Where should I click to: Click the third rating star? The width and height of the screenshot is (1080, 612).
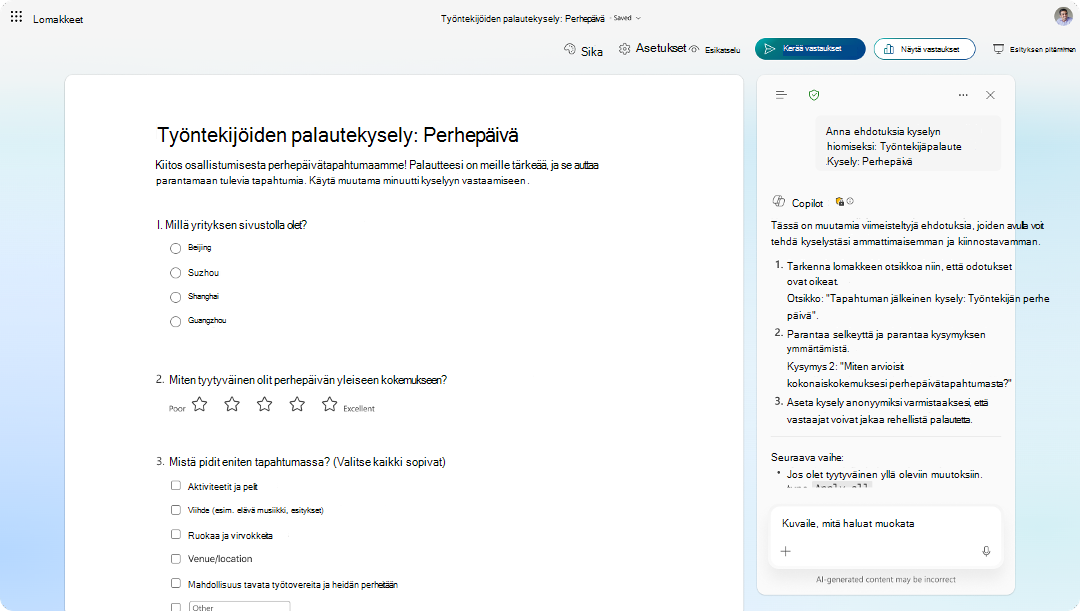pyautogui.click(x=264, y=404)
